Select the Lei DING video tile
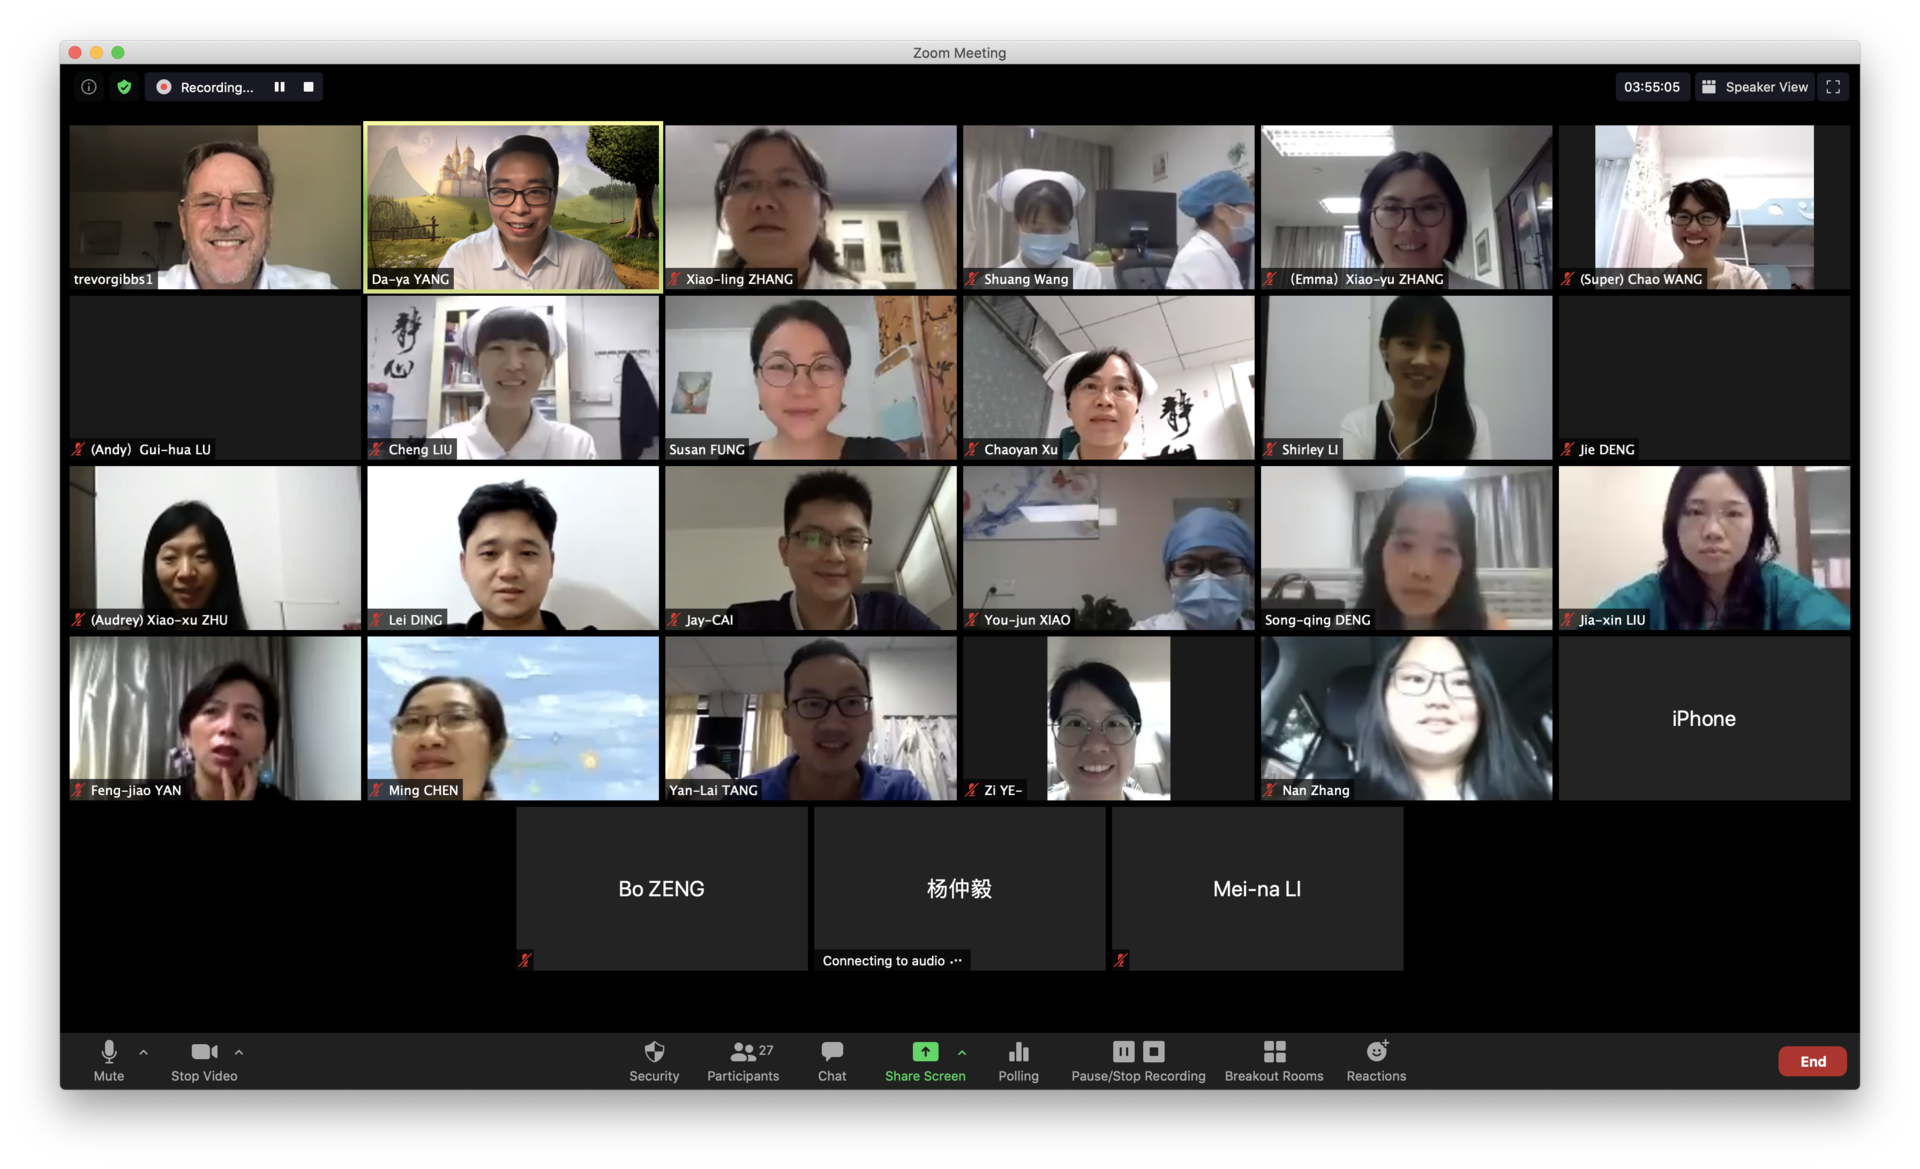The width and height of the screenshot is (1920, 1169). click(x=513, y=548)
